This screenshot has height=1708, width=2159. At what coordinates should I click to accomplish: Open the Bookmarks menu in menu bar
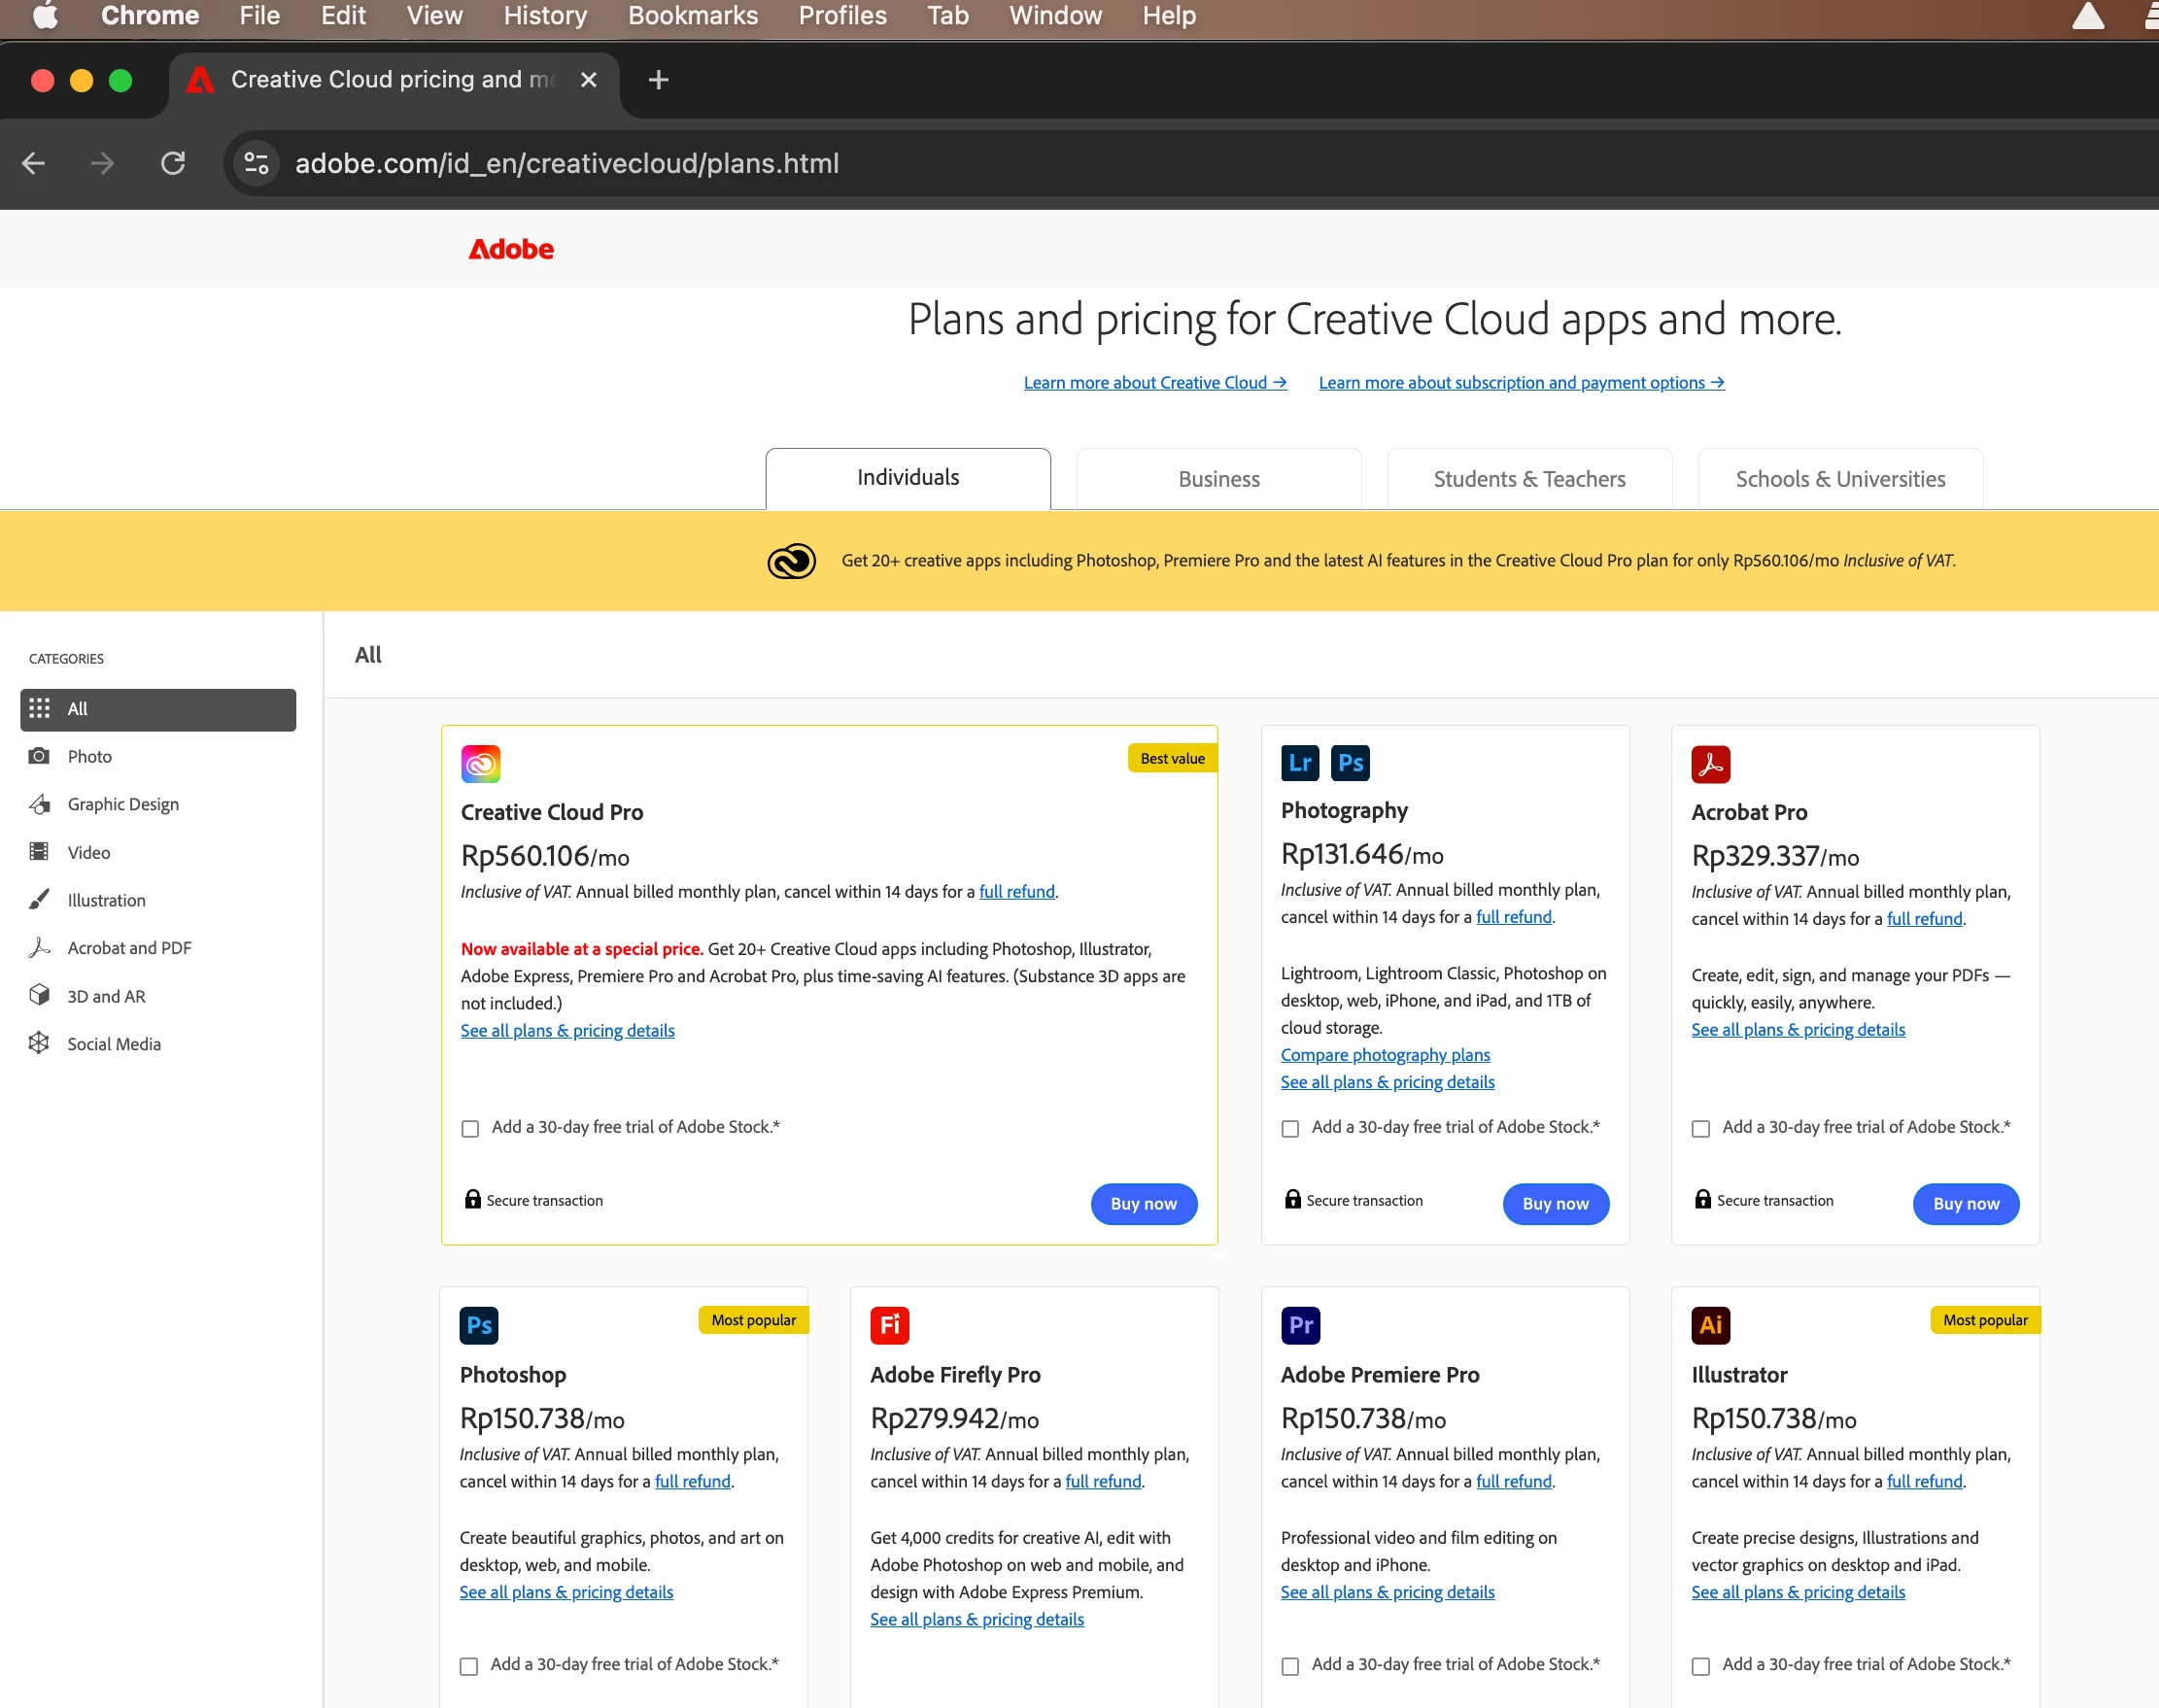(x=692, y=16)
